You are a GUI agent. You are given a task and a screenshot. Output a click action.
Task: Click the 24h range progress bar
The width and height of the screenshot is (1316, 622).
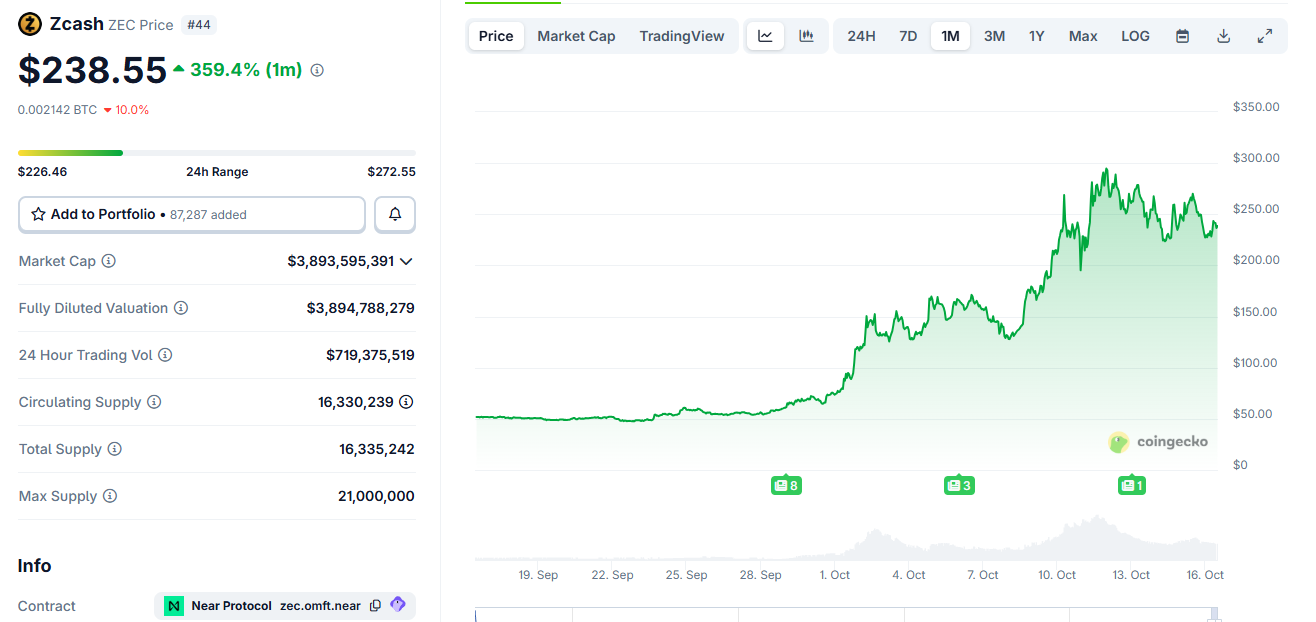coord(217,152)
